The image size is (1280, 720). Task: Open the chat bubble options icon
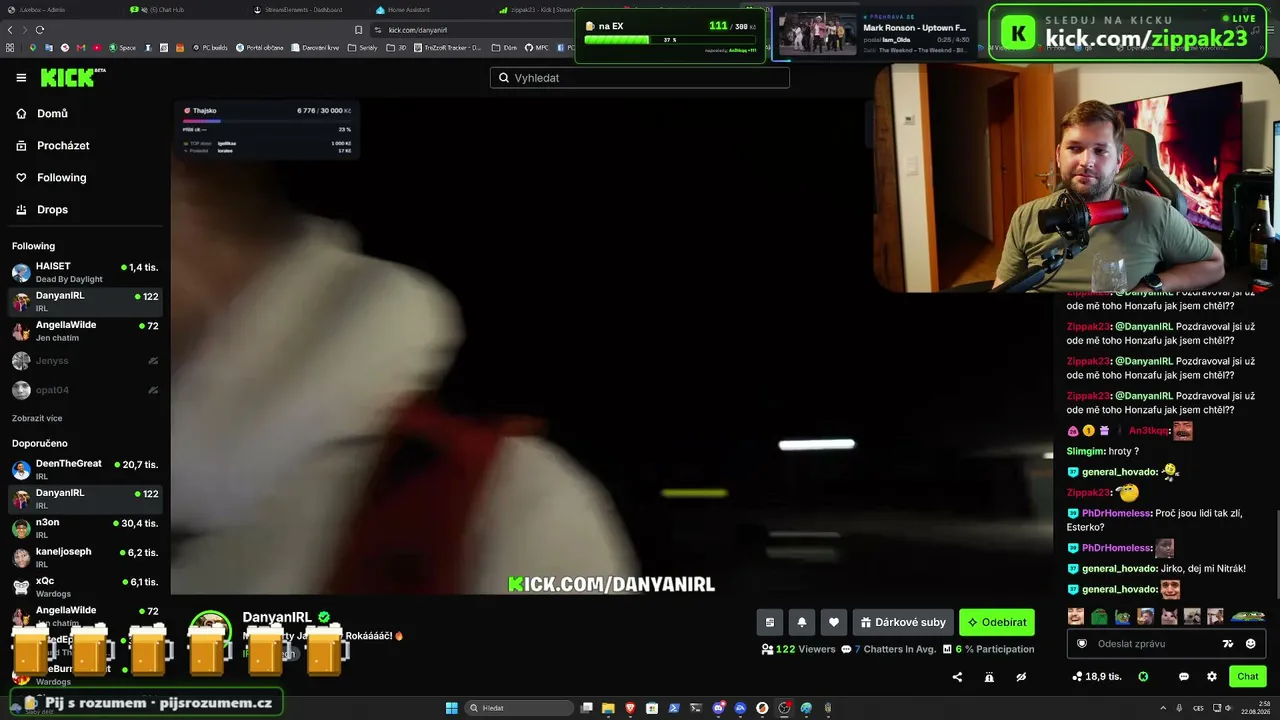tap(1184, 677)
